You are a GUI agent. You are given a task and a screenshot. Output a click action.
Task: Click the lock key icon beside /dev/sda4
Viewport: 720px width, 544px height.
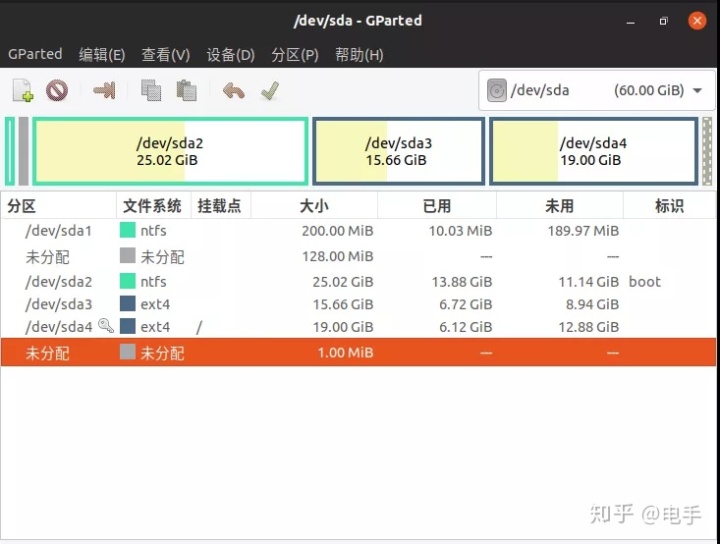pos(106,325)
